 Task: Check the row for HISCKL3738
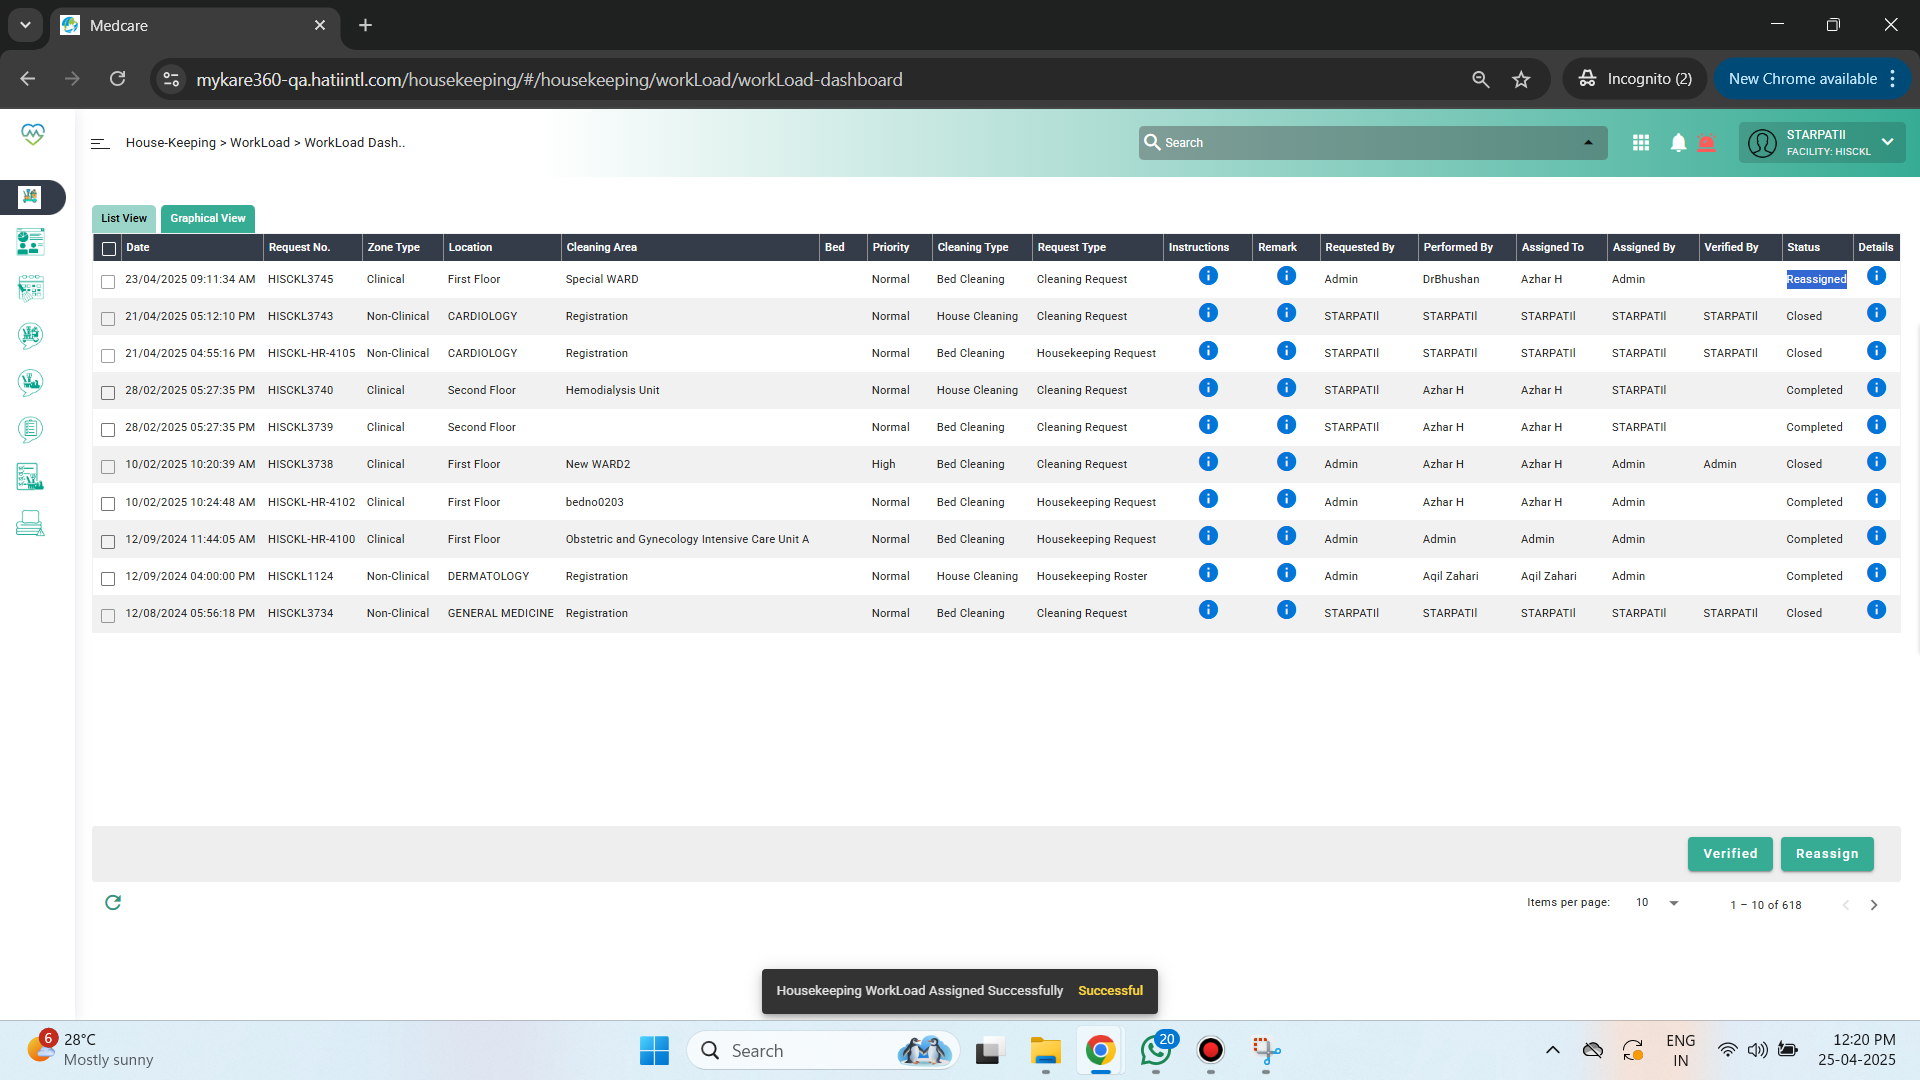pos(108,467)
